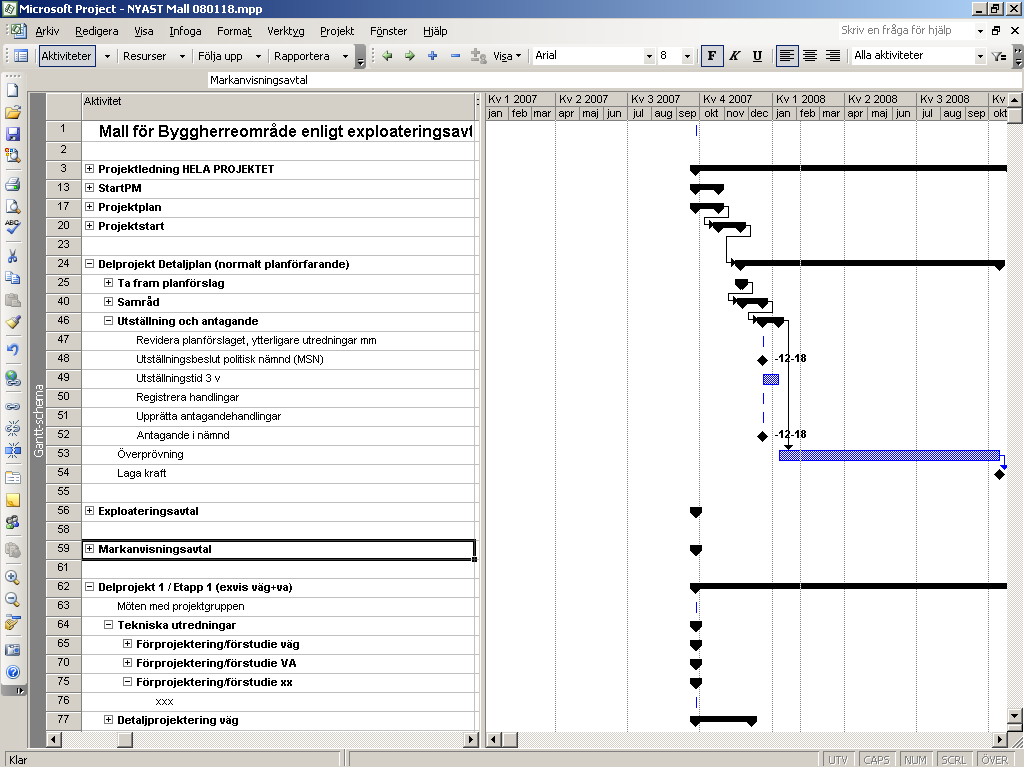Screen dimensions: 1024x768
Task: Toggle the Aktiviteter guide button
Action: pyautogui.click(x=67, y=56)
